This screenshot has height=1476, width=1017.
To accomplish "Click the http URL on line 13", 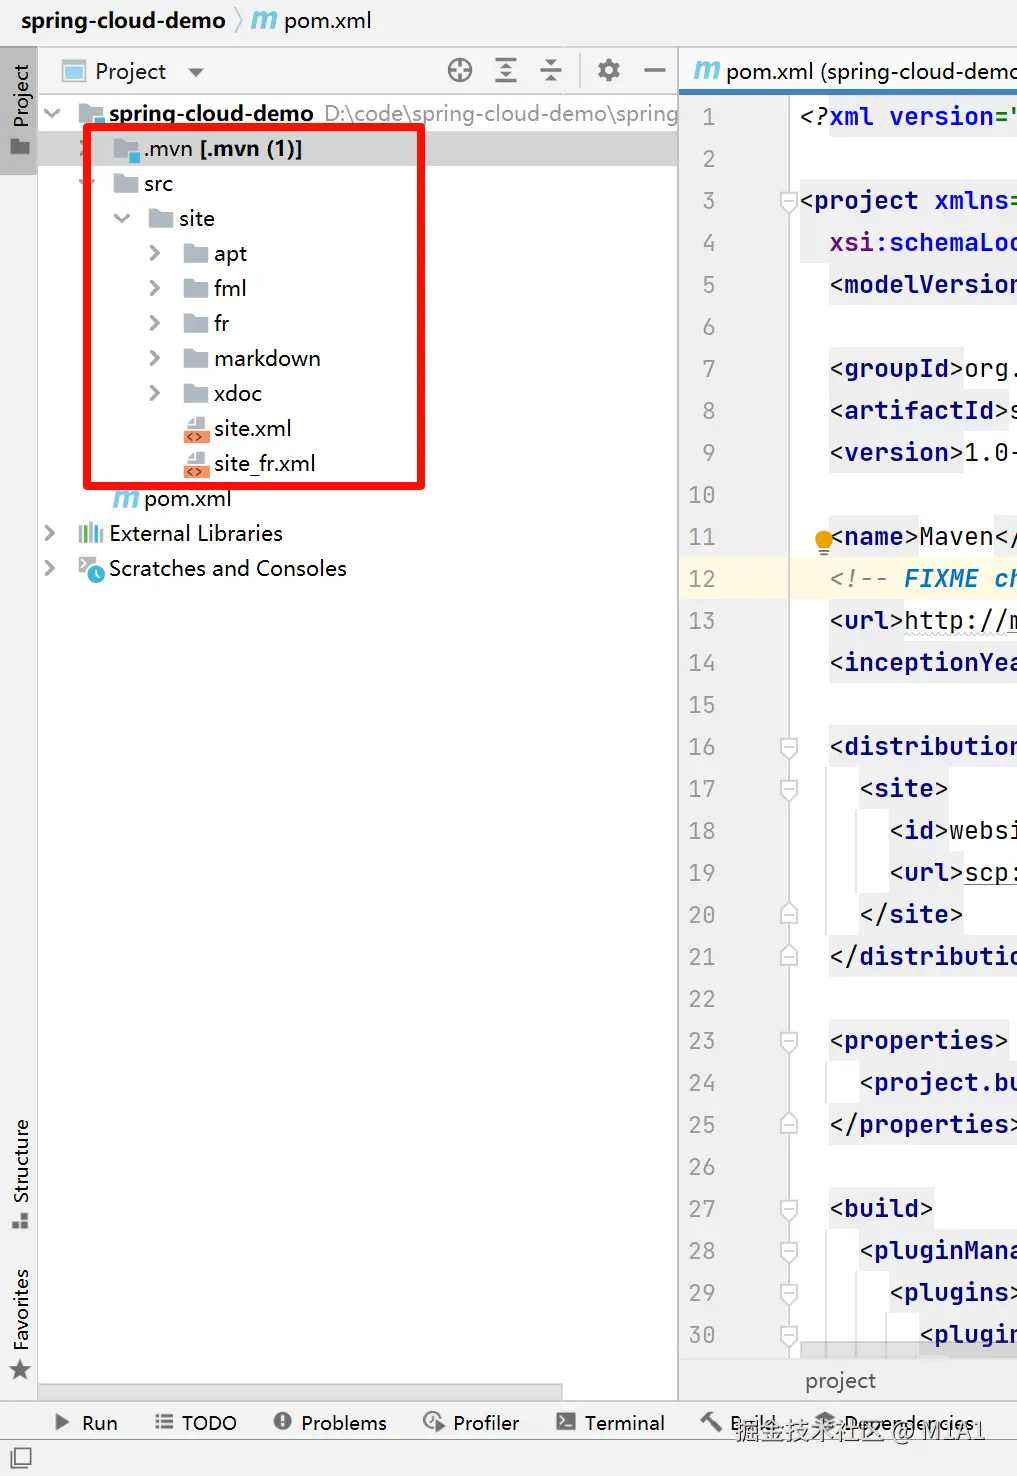I will point(960,621).
